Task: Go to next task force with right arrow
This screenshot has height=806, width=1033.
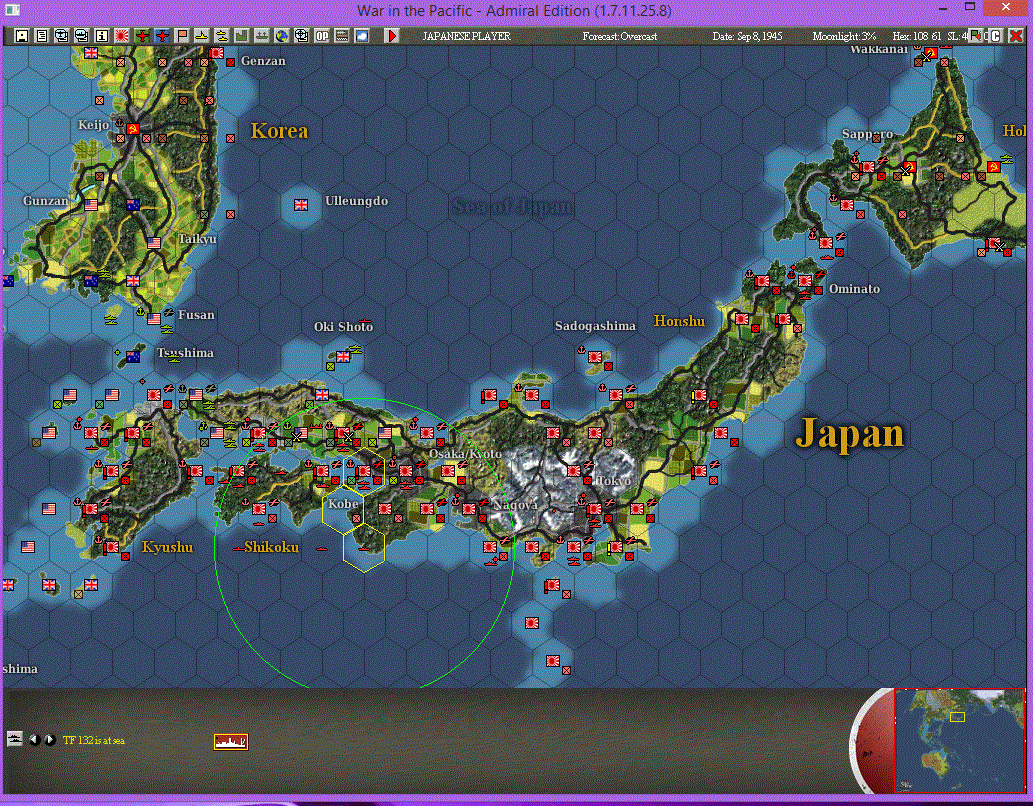Action: click(49, 739)
